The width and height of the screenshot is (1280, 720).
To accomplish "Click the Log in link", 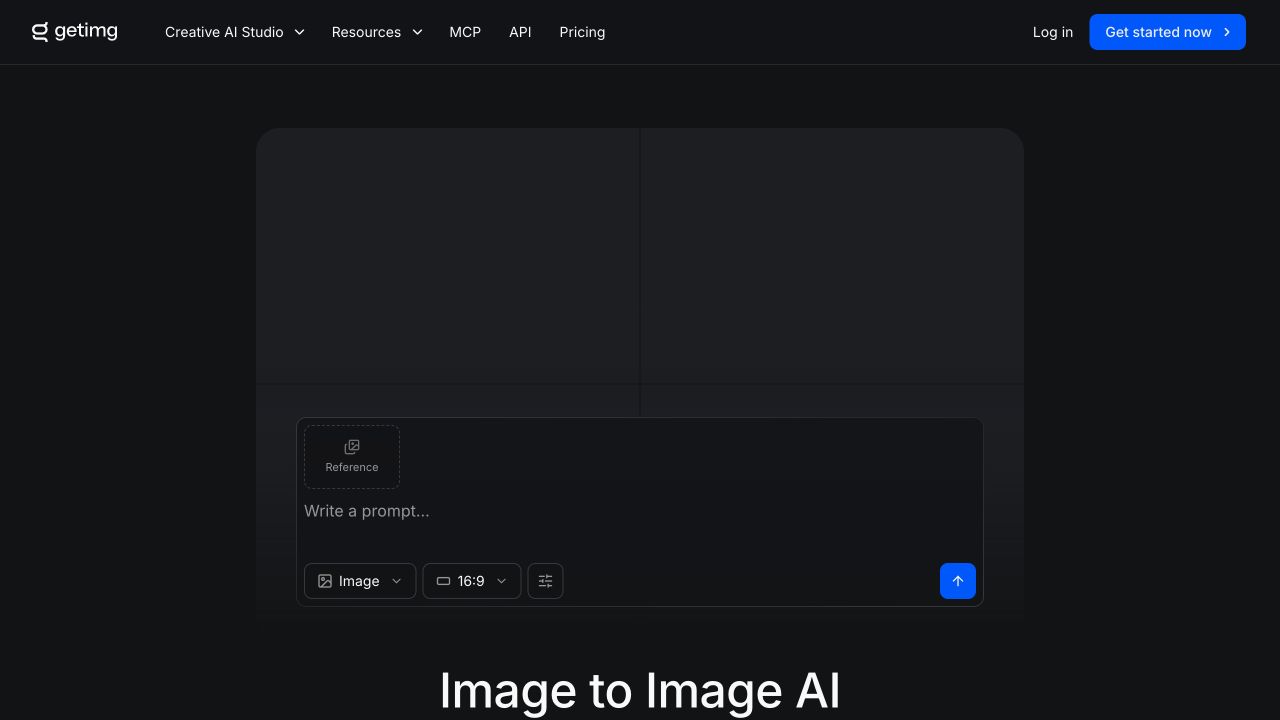I will click(x=1052, y=32).
